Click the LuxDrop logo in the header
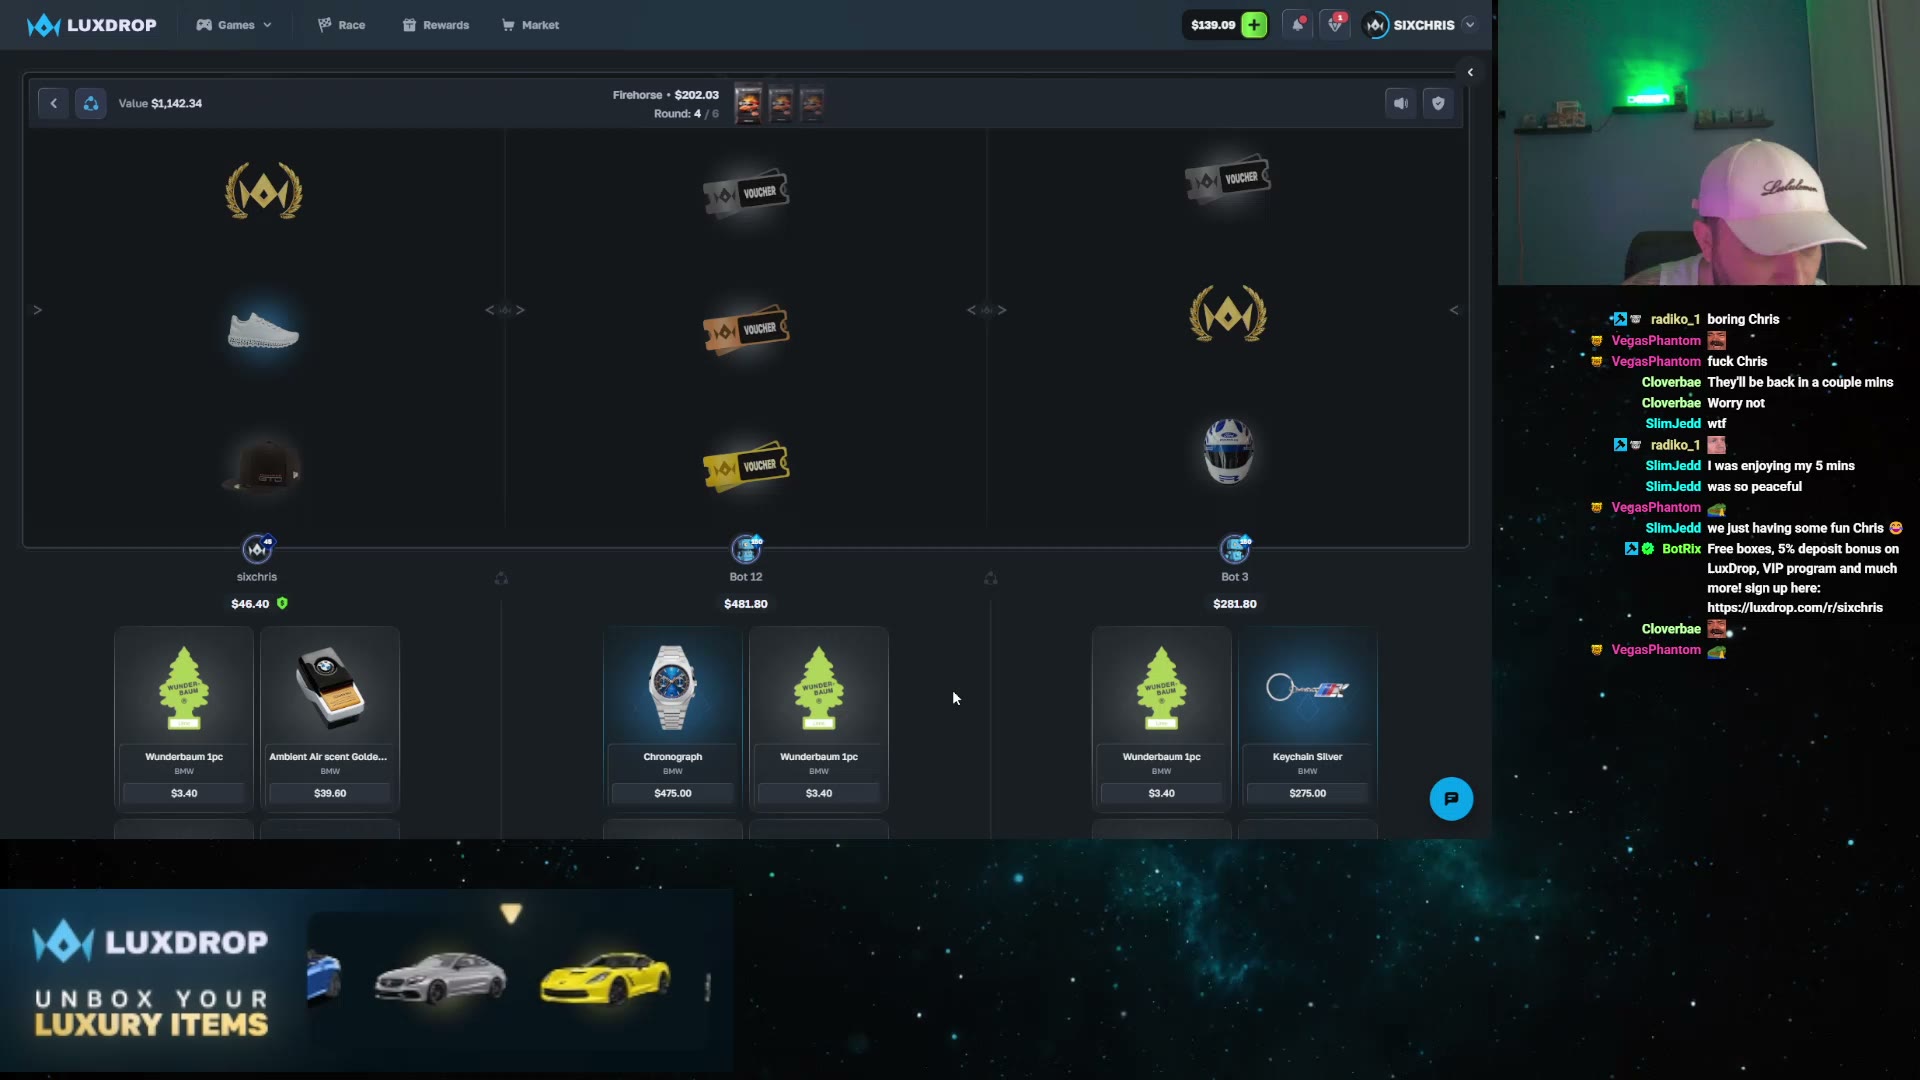This screenshot has width=1920, height=1080. point(91,25)
